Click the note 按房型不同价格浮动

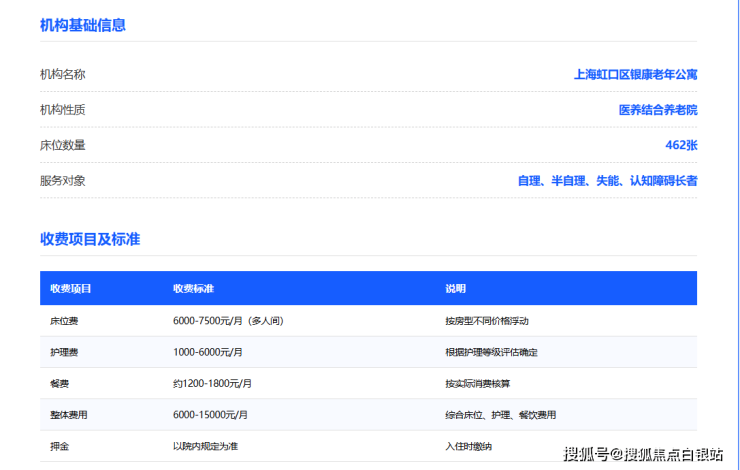click(487, 321)
